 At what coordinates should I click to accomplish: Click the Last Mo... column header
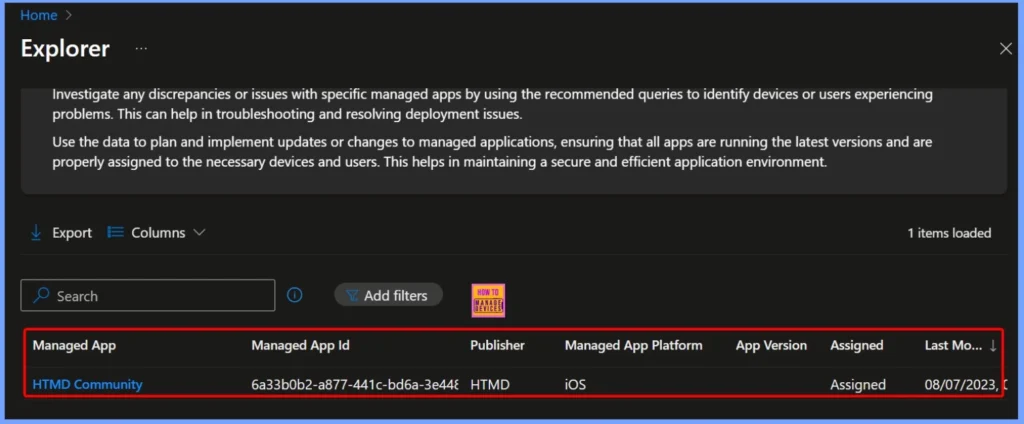pos(953,346)
